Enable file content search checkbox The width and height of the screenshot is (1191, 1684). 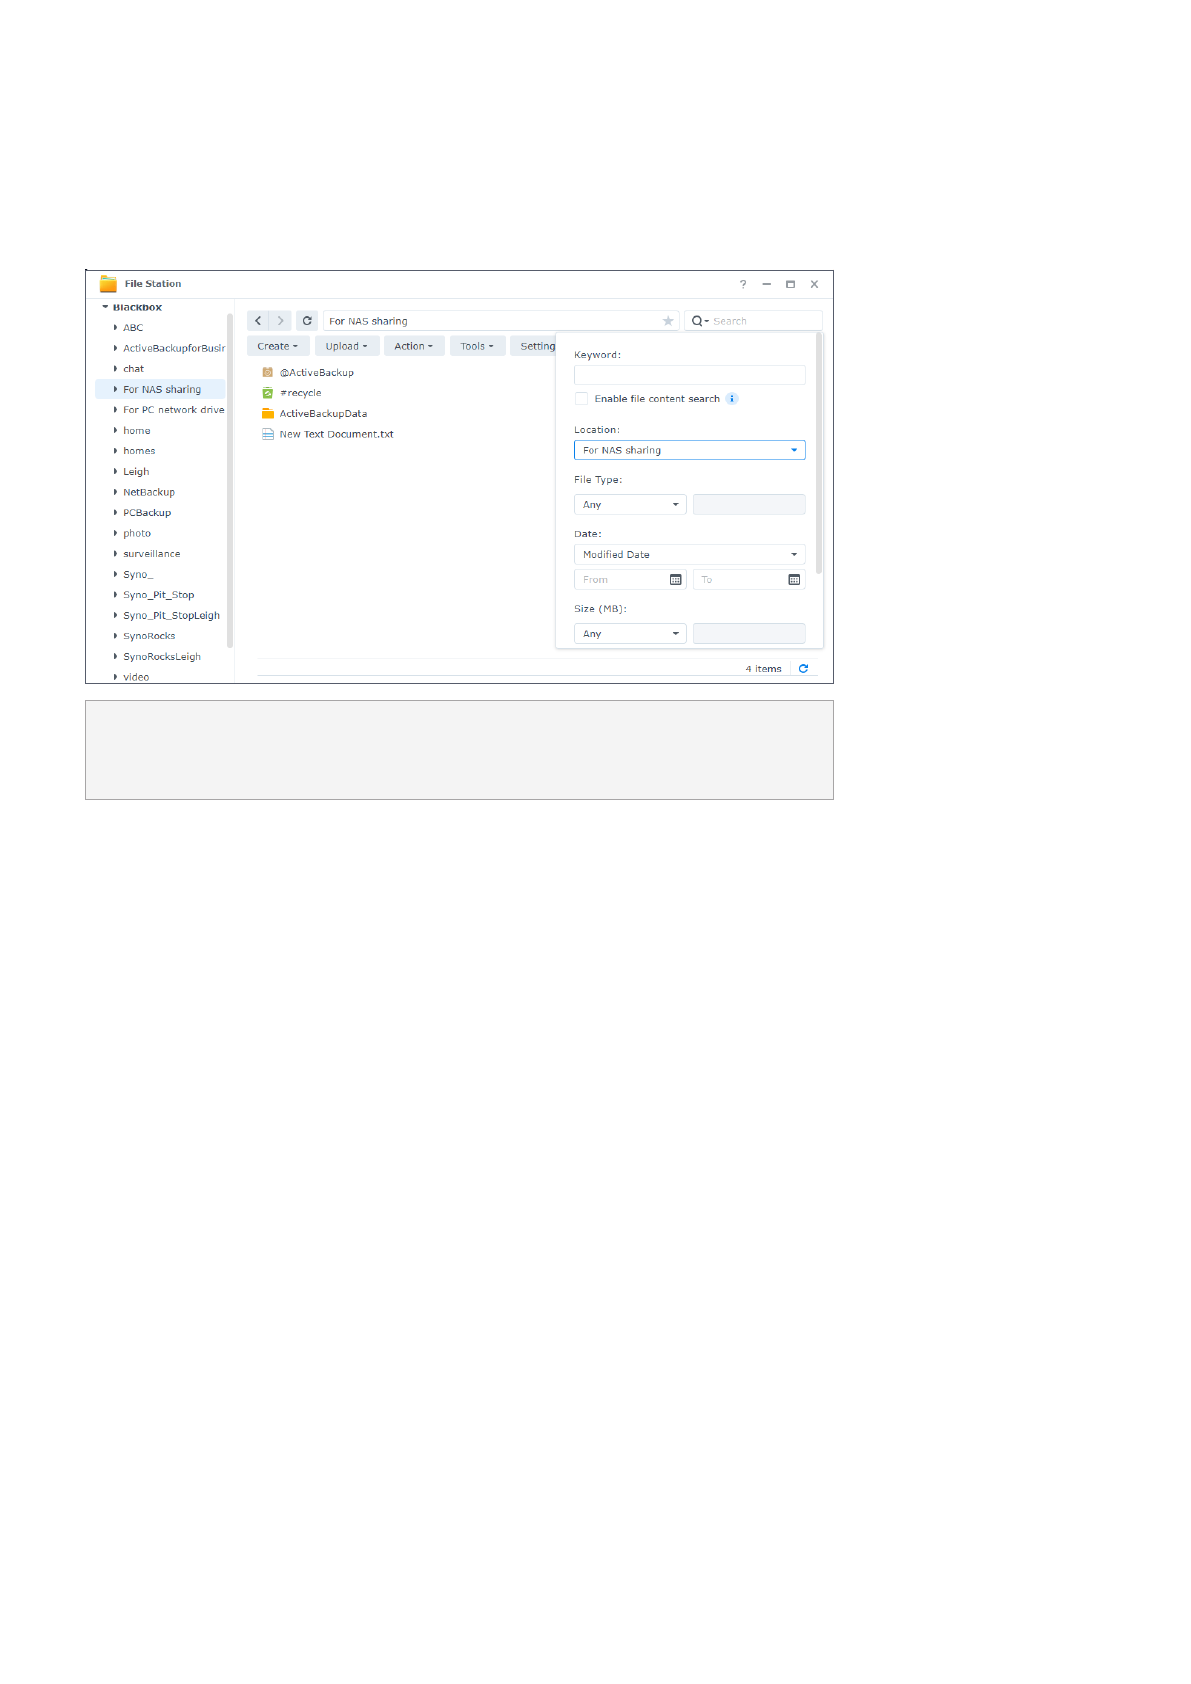click(x=581, y=399)
